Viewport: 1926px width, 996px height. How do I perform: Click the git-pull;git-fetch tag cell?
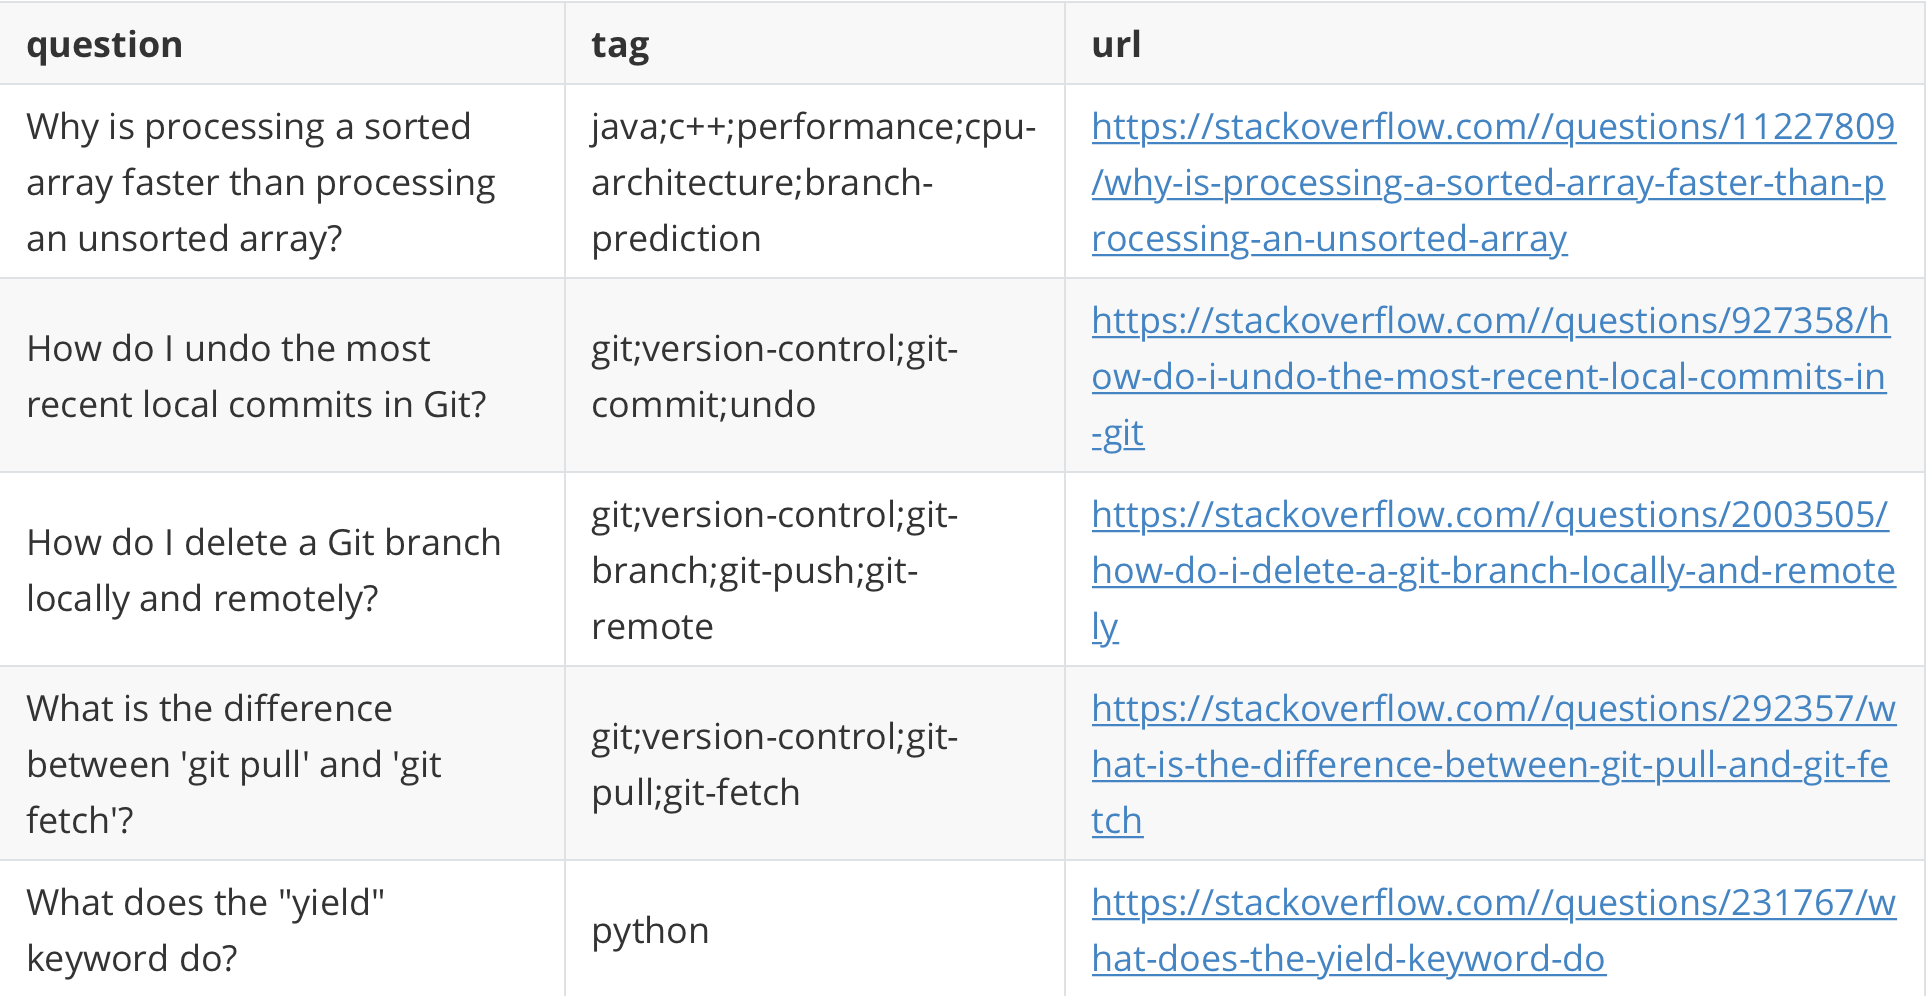(774, 765)
